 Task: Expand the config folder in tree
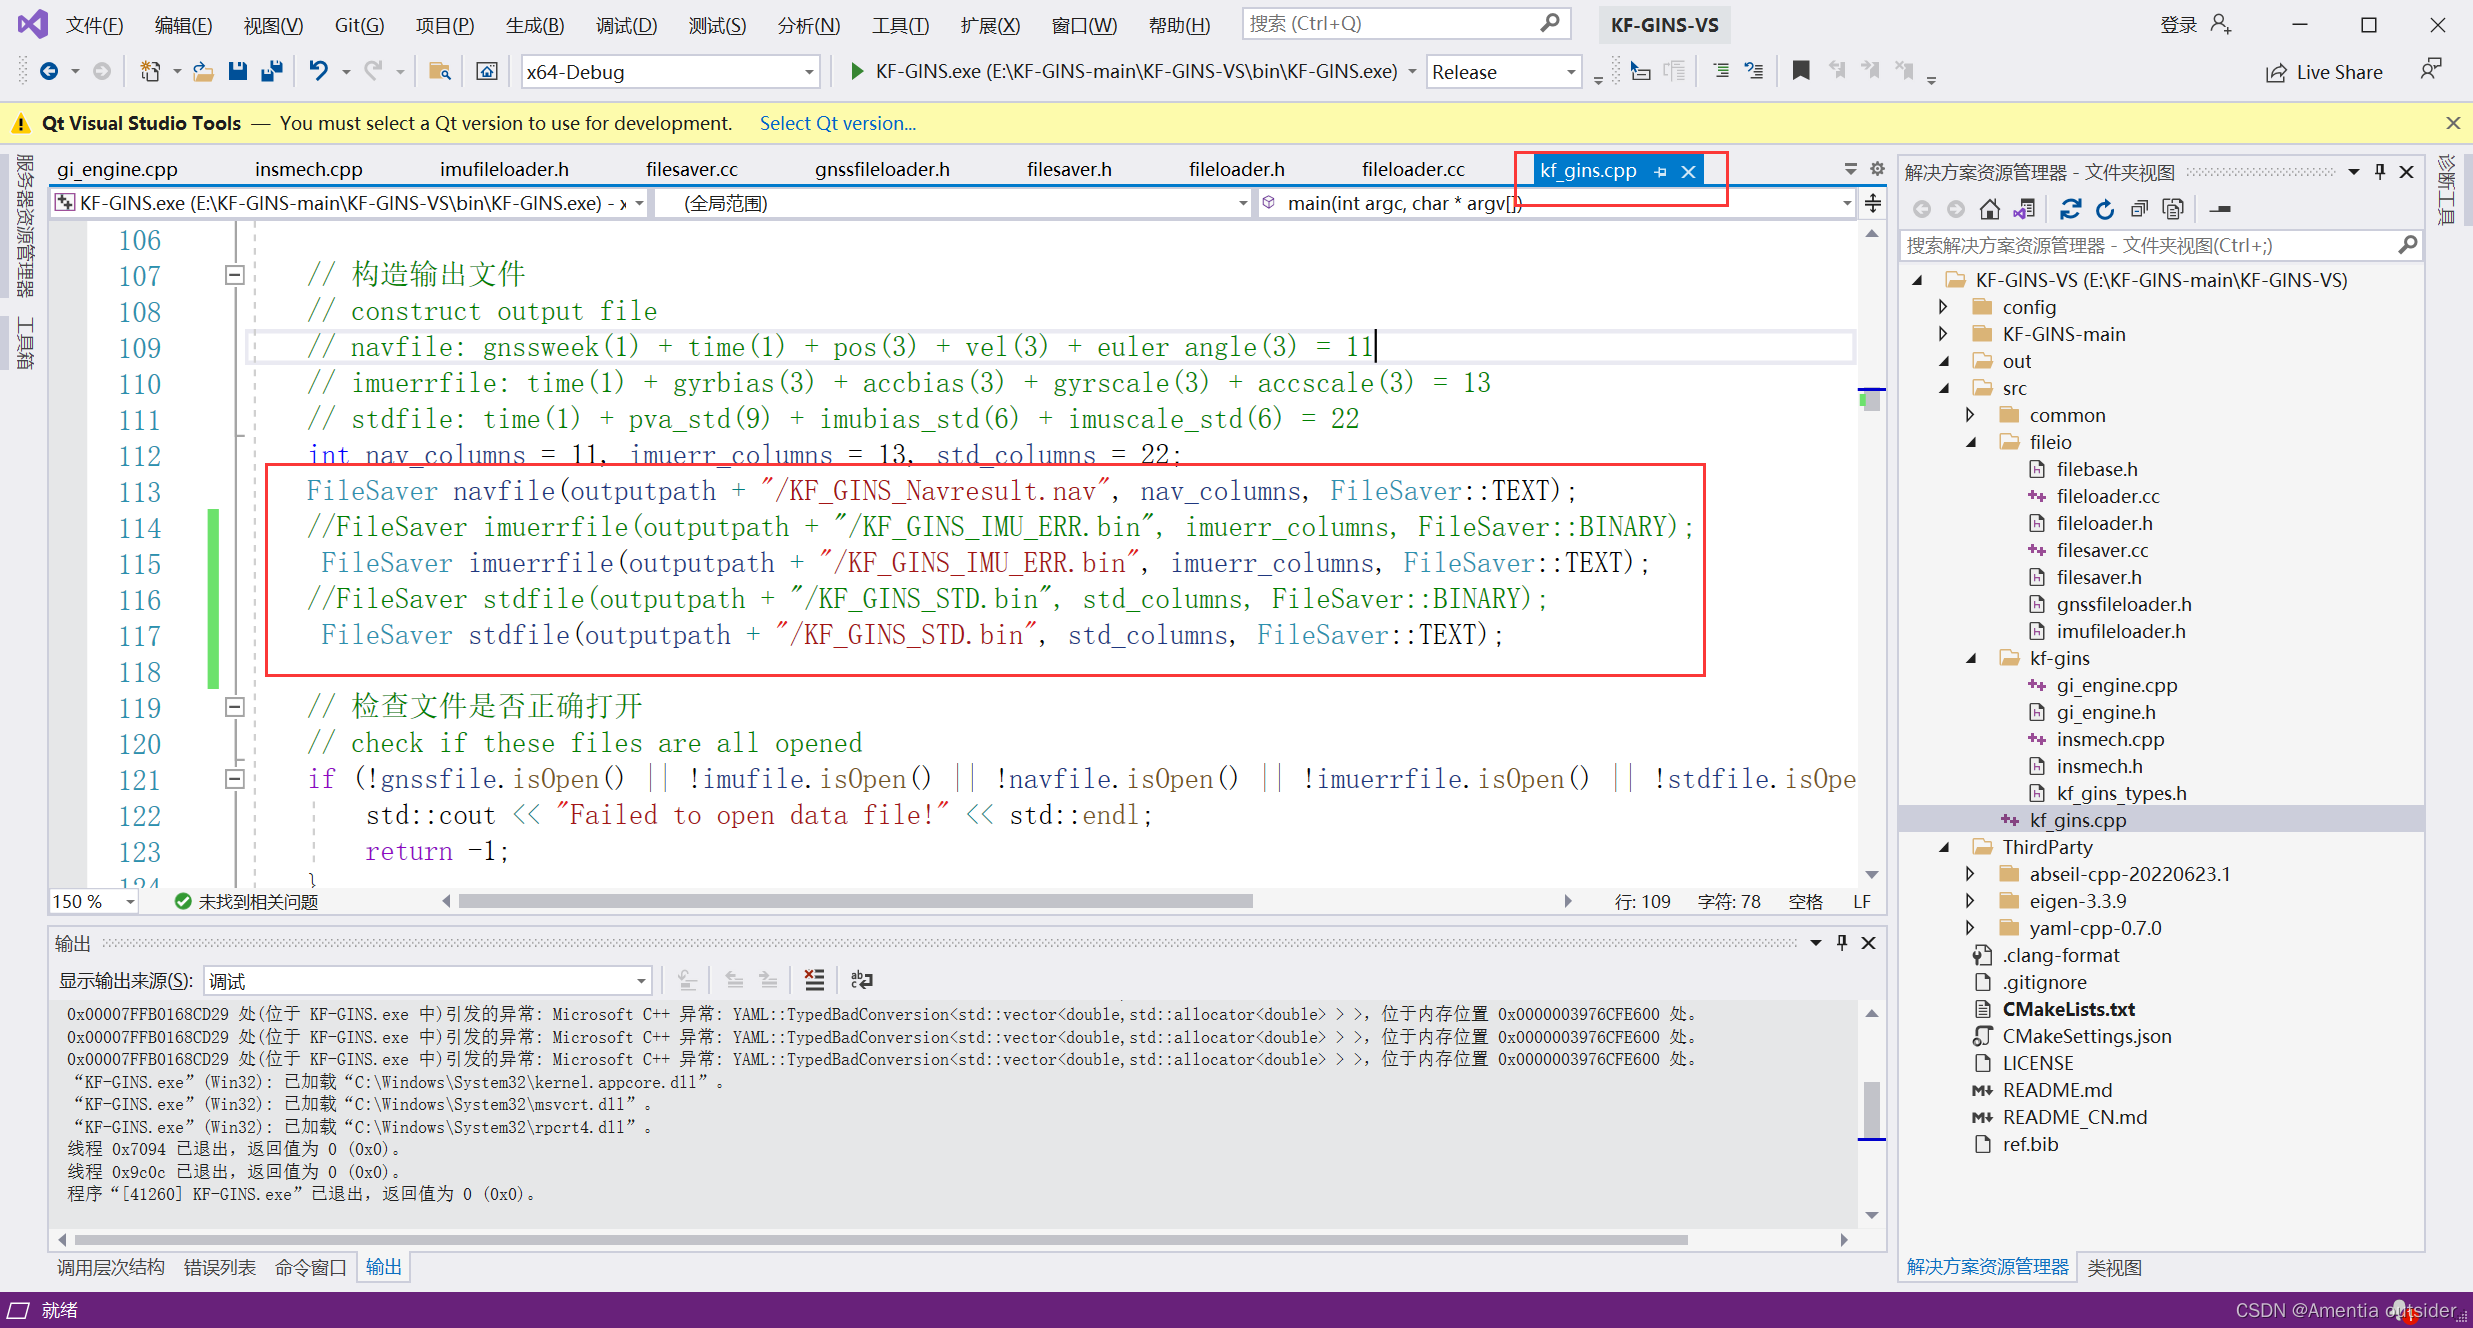[1943, 307]
